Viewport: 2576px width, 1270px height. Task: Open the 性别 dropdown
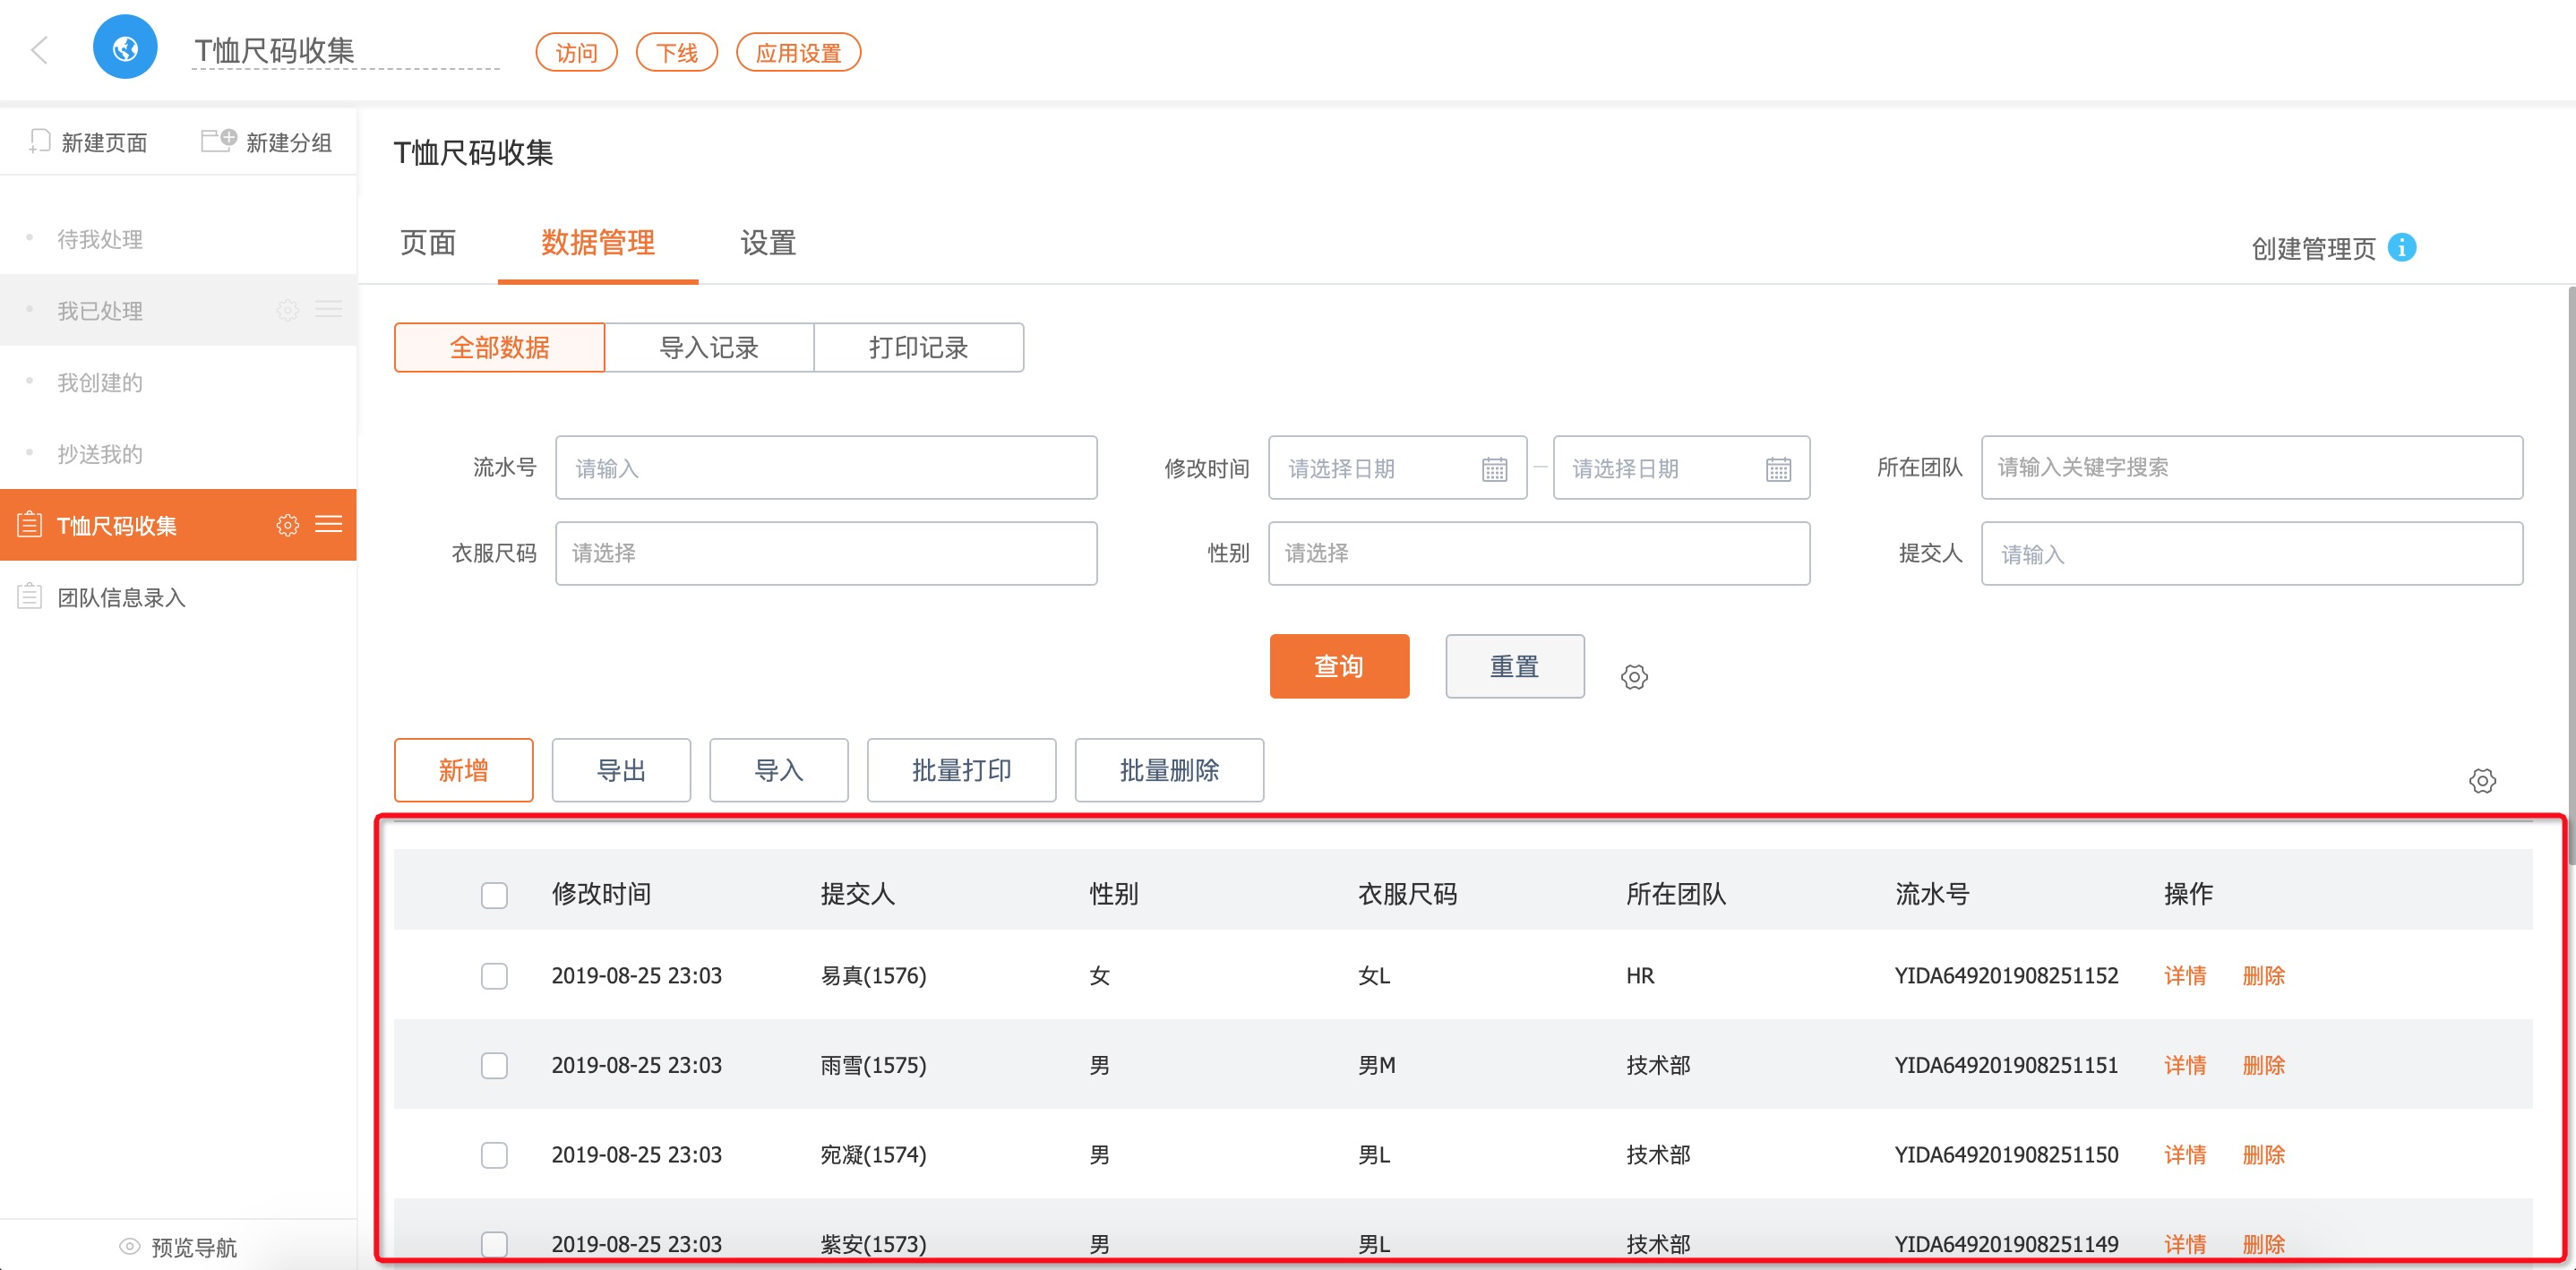pos(1538,553)
